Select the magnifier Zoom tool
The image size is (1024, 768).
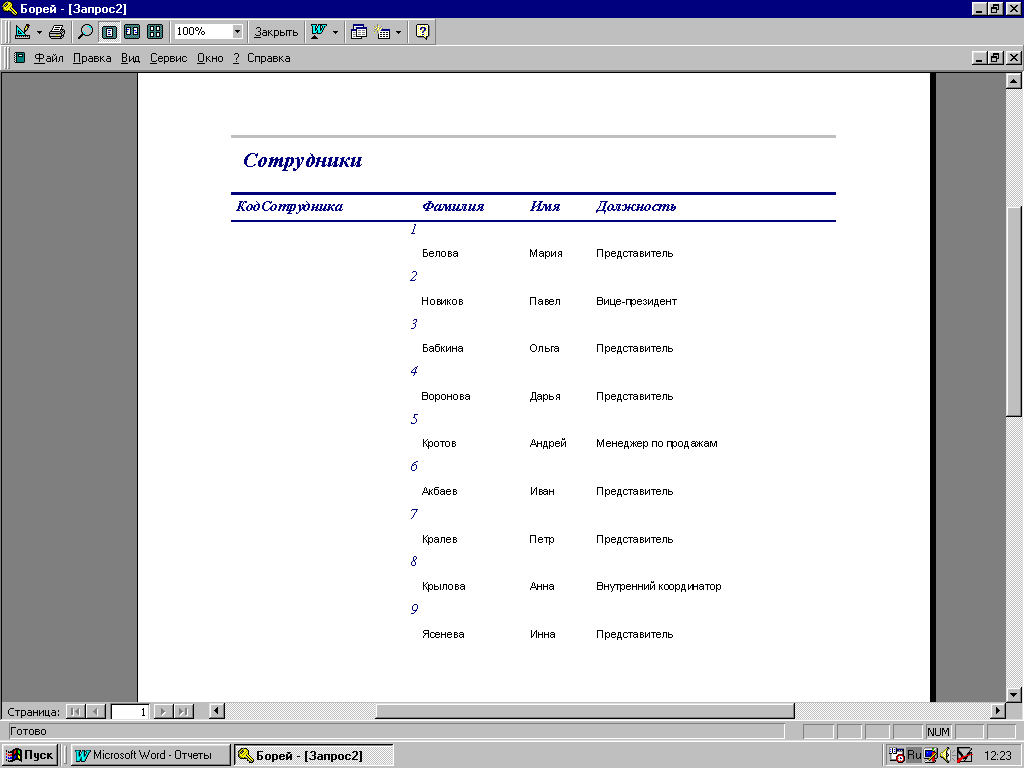click(x=86, y=31)
